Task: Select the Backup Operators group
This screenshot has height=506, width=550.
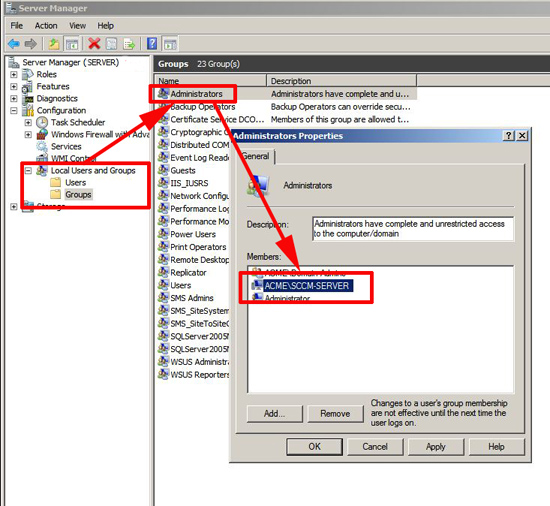Action: [x=203, y=107]
